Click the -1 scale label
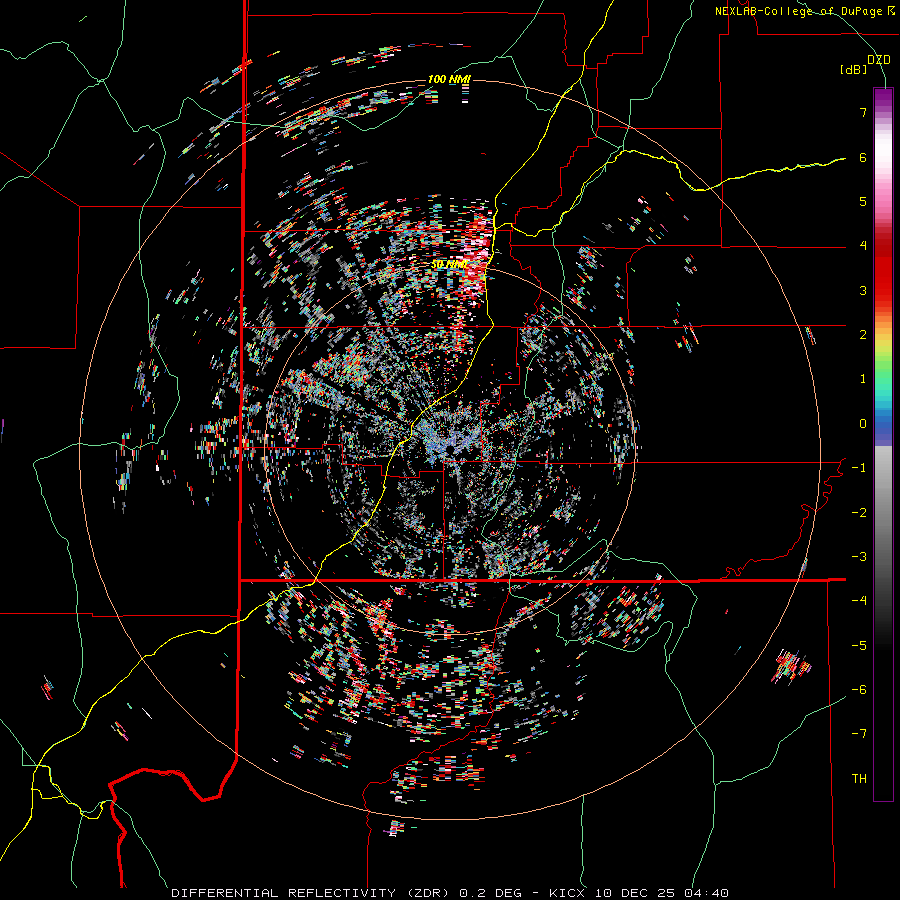 tap(859, 468)
